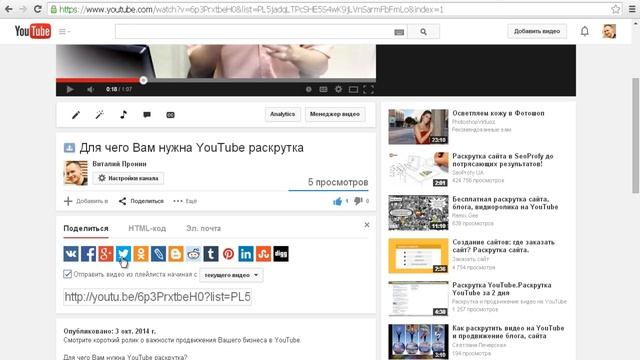
Task: Share video on Facebook
Action: click(89, 253)
